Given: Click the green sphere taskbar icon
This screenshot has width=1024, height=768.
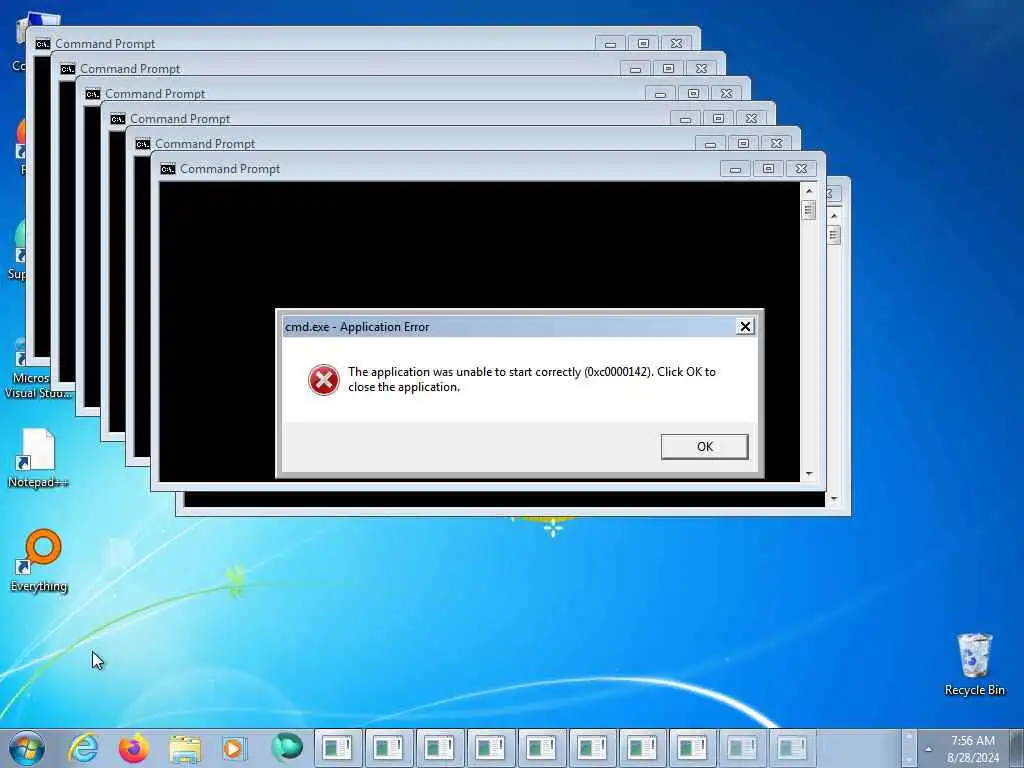Looking at the screenshot, I should click(x=287, y=747).
